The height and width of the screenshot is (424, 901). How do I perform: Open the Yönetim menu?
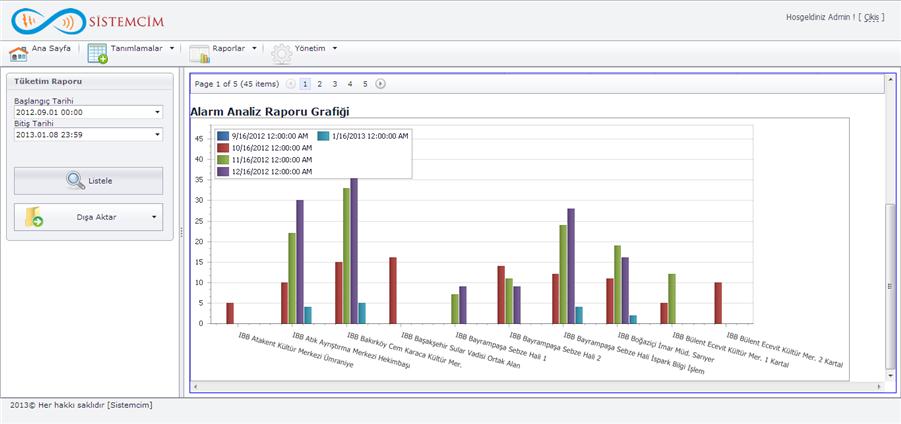316,48
